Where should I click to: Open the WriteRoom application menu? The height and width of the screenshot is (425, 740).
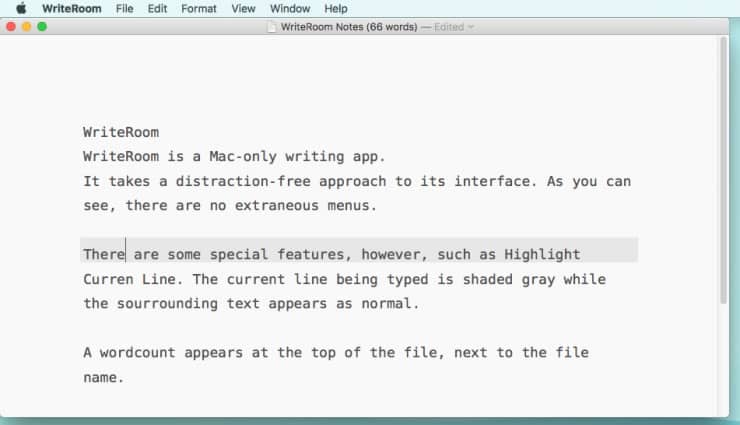pyautogui.click(x=72, y=8)
